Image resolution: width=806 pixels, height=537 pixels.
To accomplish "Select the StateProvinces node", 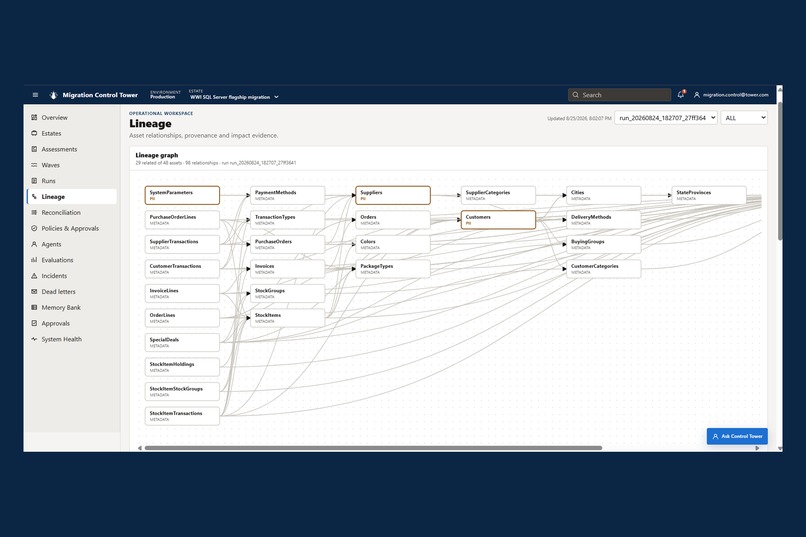I will 709,195.
